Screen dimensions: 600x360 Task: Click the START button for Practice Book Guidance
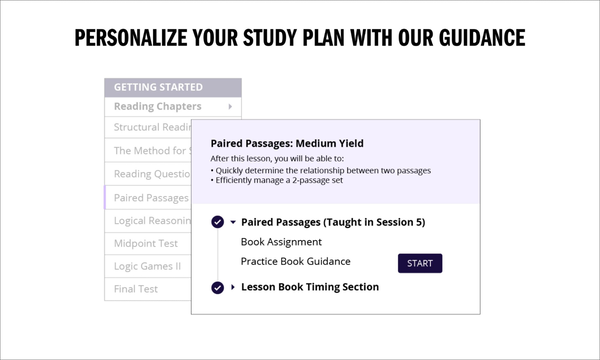point(420,263)
